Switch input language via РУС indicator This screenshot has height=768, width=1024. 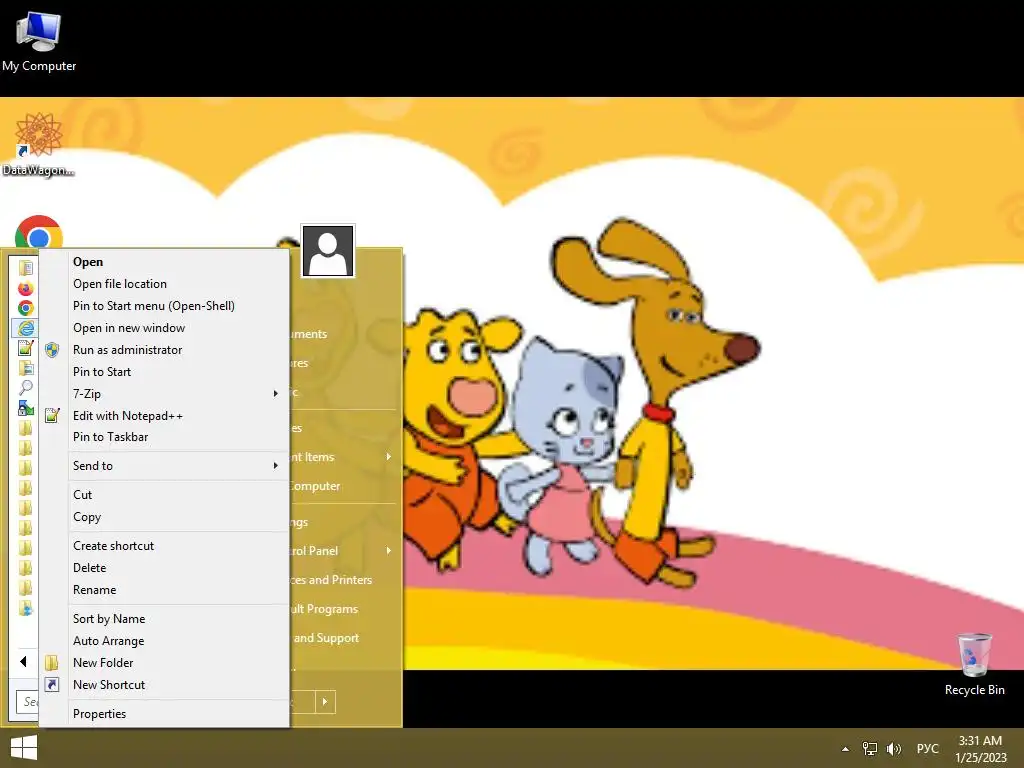tap(927, 748)
